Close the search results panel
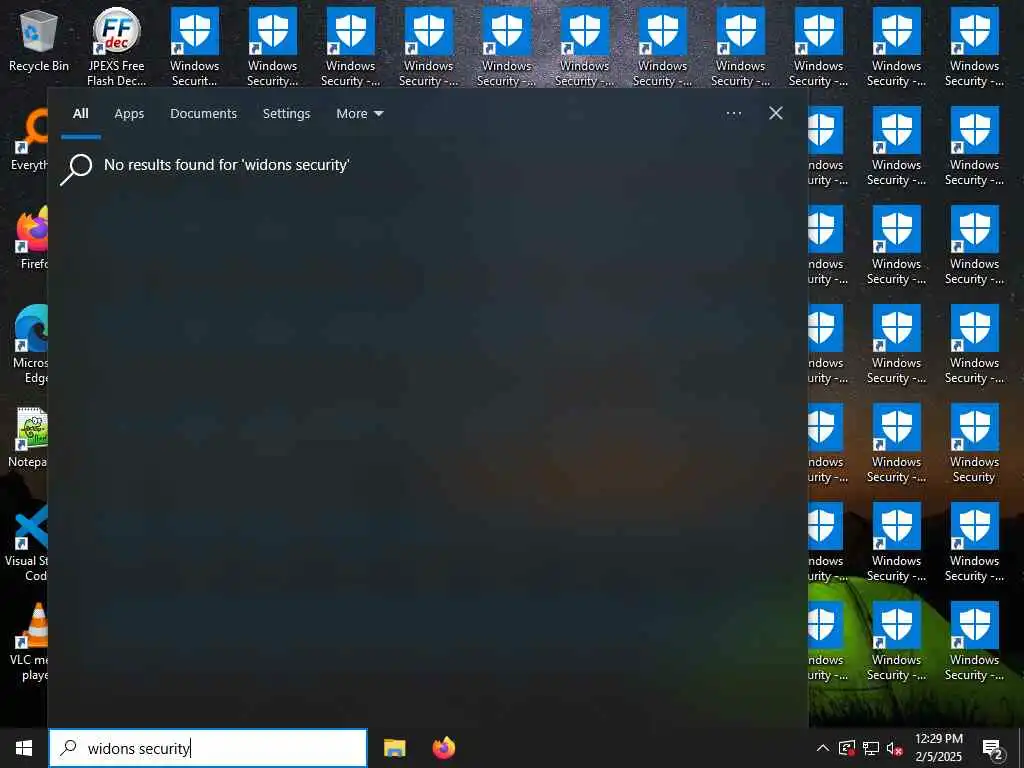 click(776, 113)
